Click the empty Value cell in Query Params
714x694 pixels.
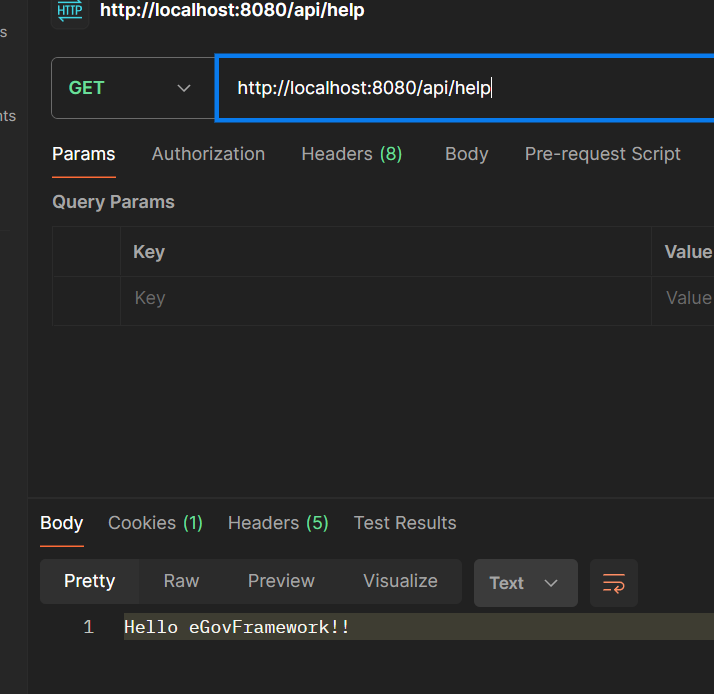[x=683, y=301]
